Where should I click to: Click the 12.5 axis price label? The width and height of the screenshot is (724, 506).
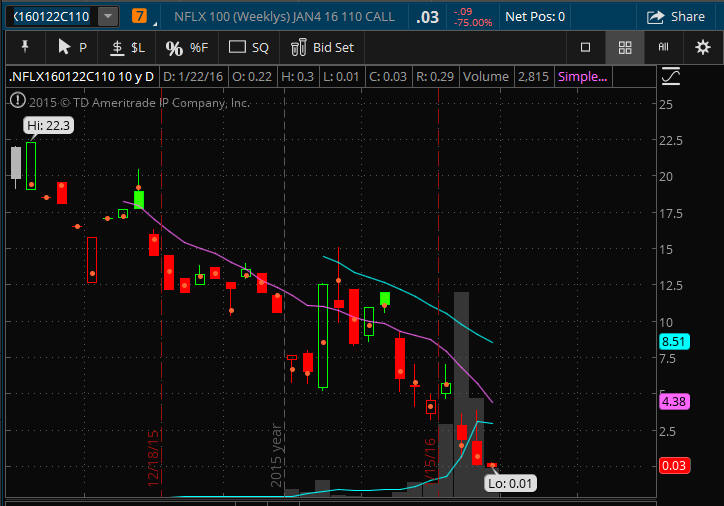670,285
